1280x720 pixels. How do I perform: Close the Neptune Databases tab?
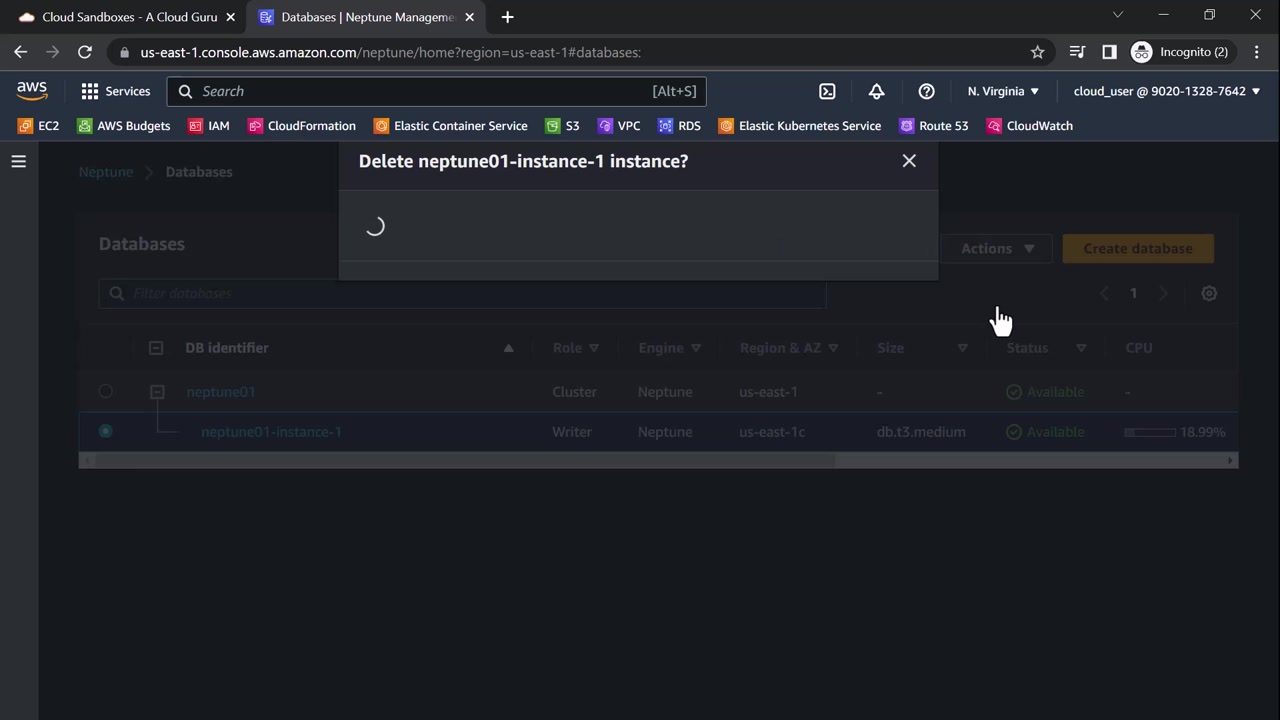[x=471, y=17]
